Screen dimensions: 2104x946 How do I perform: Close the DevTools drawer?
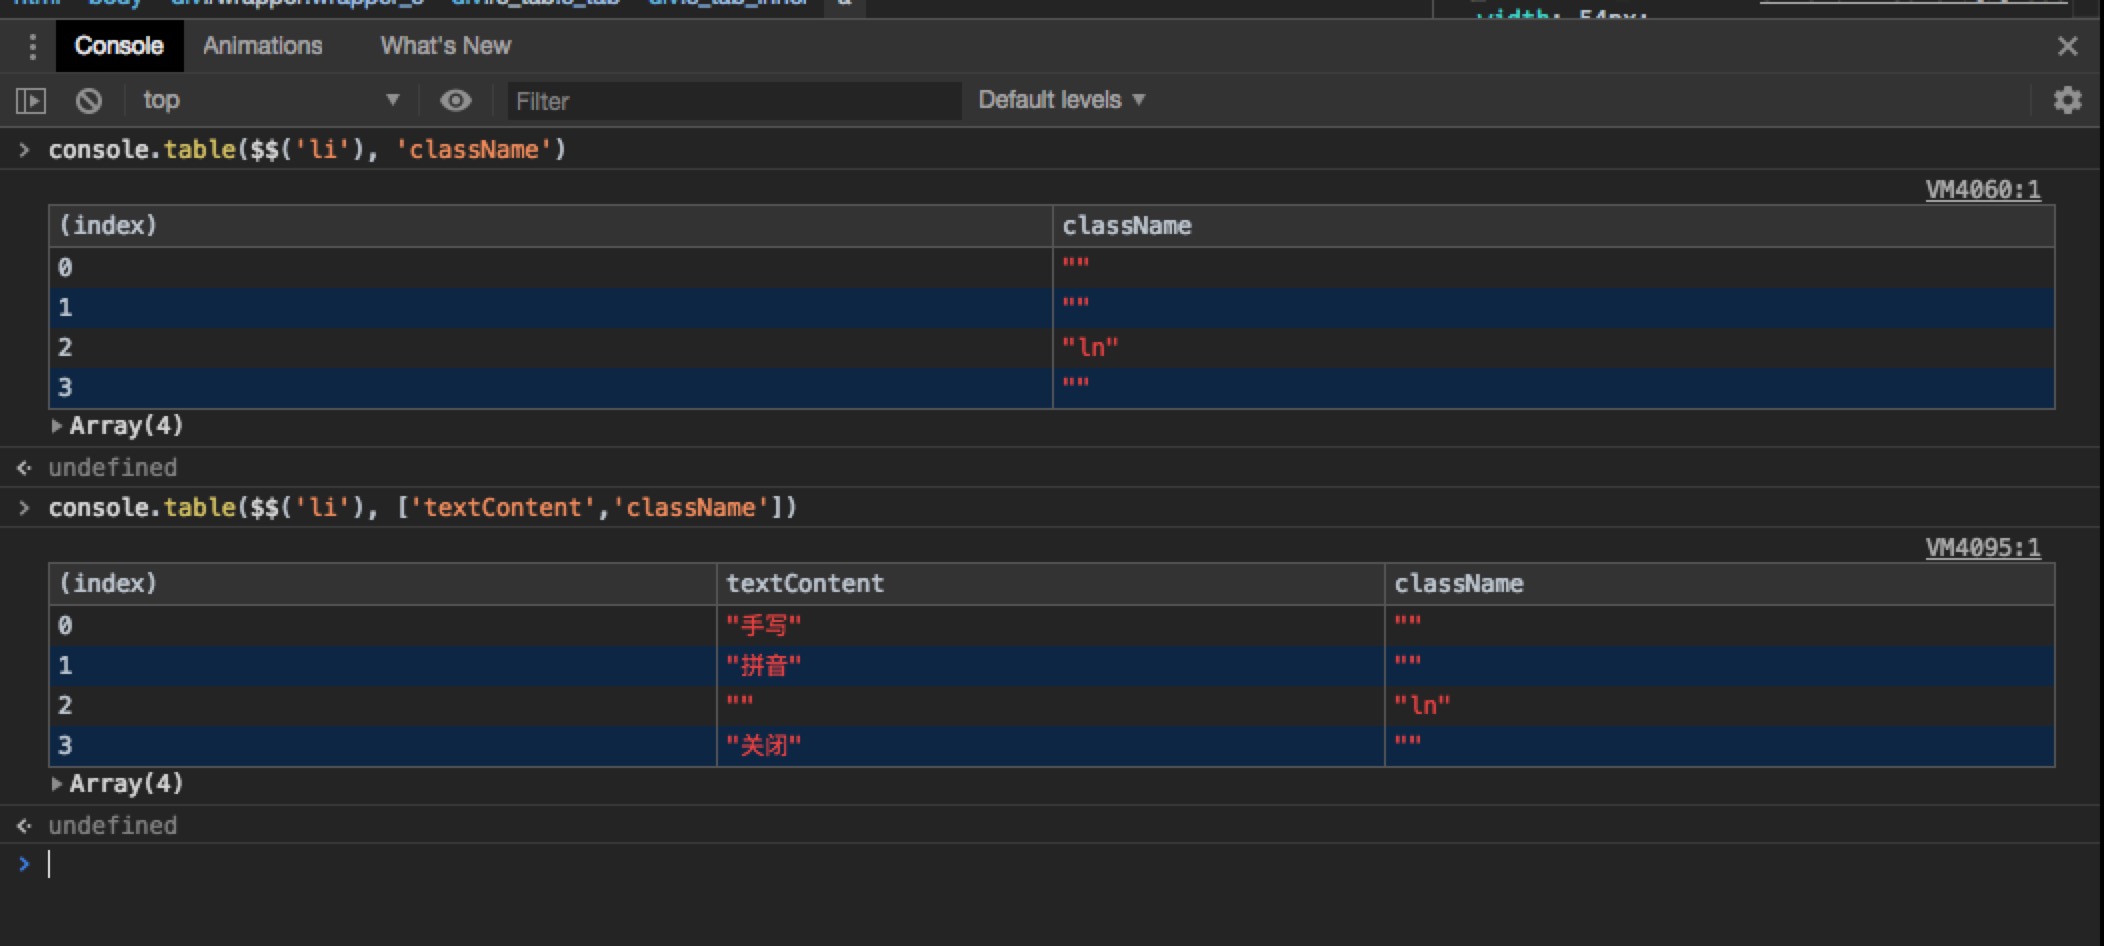click(x=2067, y=46)
